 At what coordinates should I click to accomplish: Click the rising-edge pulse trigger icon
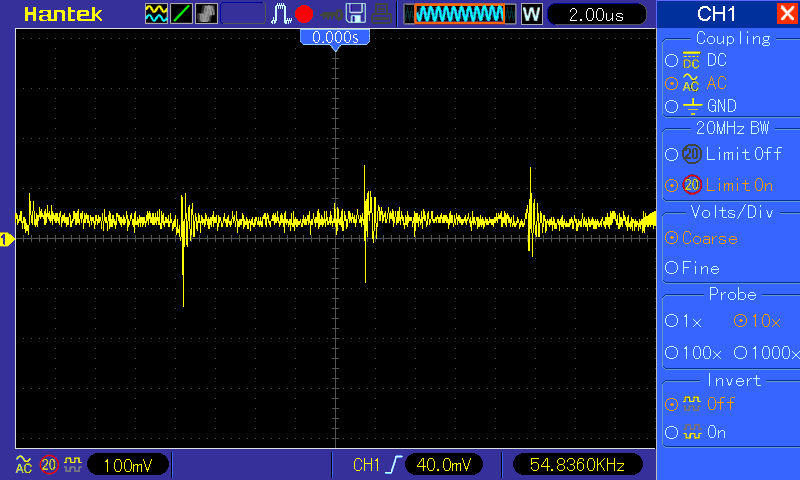pyautogui.click(x=280, y=14)
